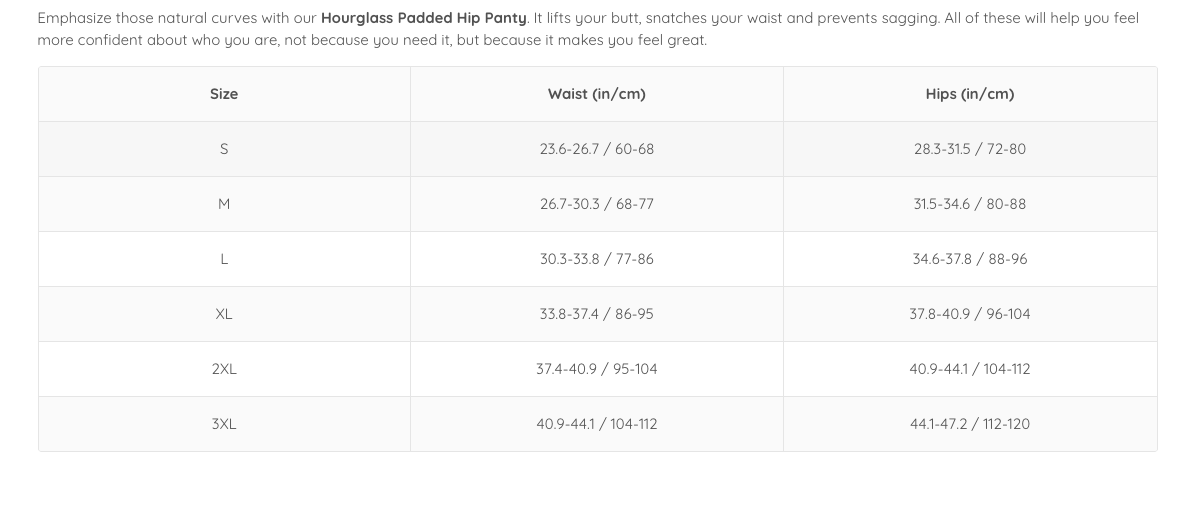The image size is (1192, 505).
Task: Select the 2XL size cell
Action: tap(224, 369)
